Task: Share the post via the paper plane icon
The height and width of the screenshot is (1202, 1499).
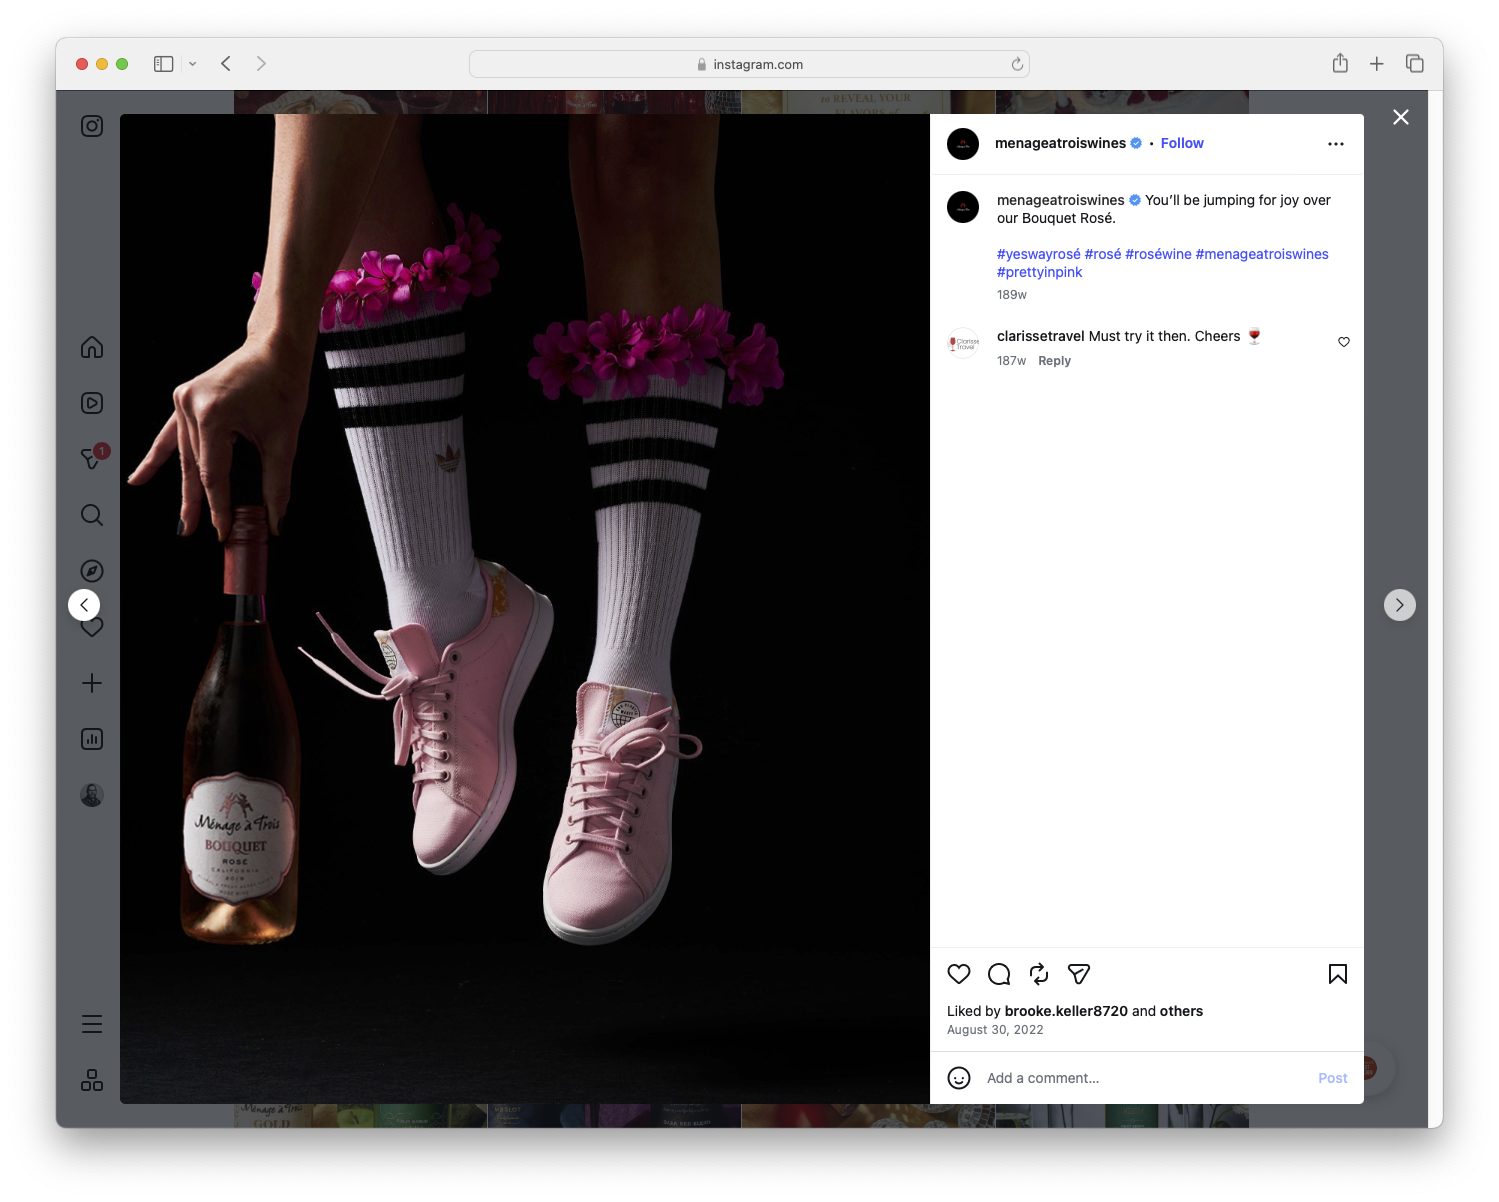Action: (x=1078, y=974)
